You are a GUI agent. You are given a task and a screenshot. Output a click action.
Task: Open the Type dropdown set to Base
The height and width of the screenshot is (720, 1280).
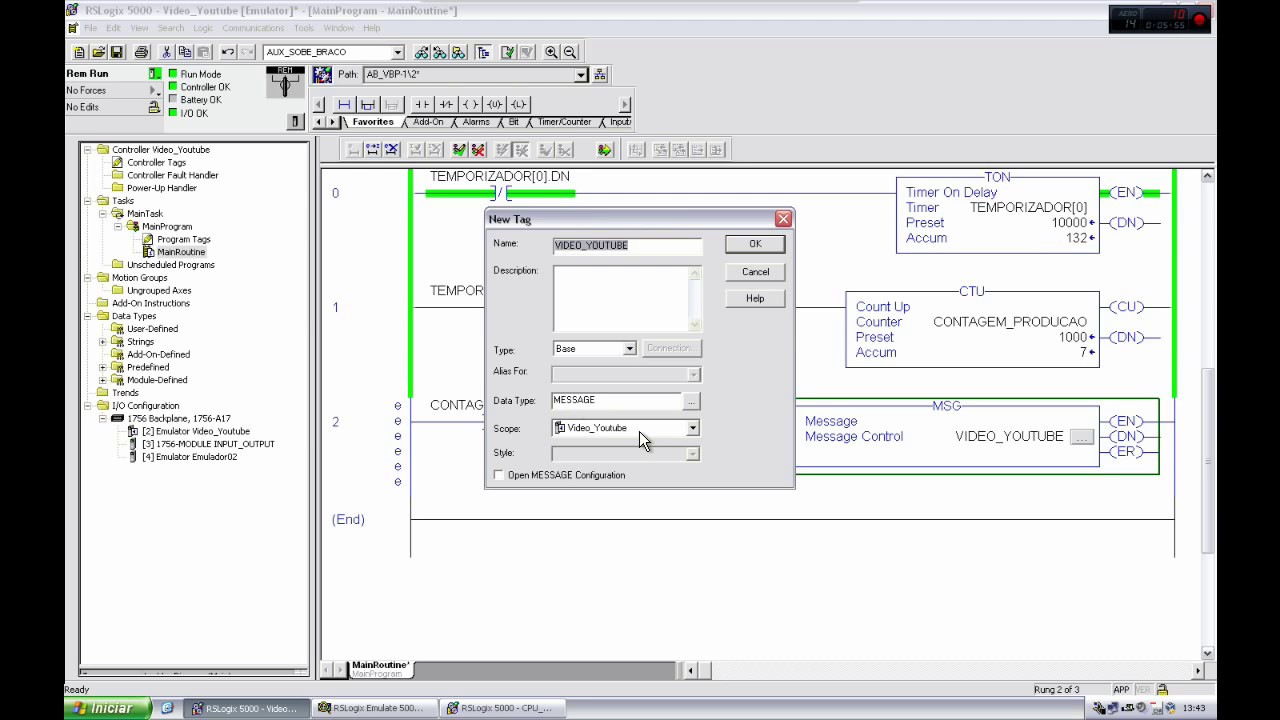tap(629, 349)
